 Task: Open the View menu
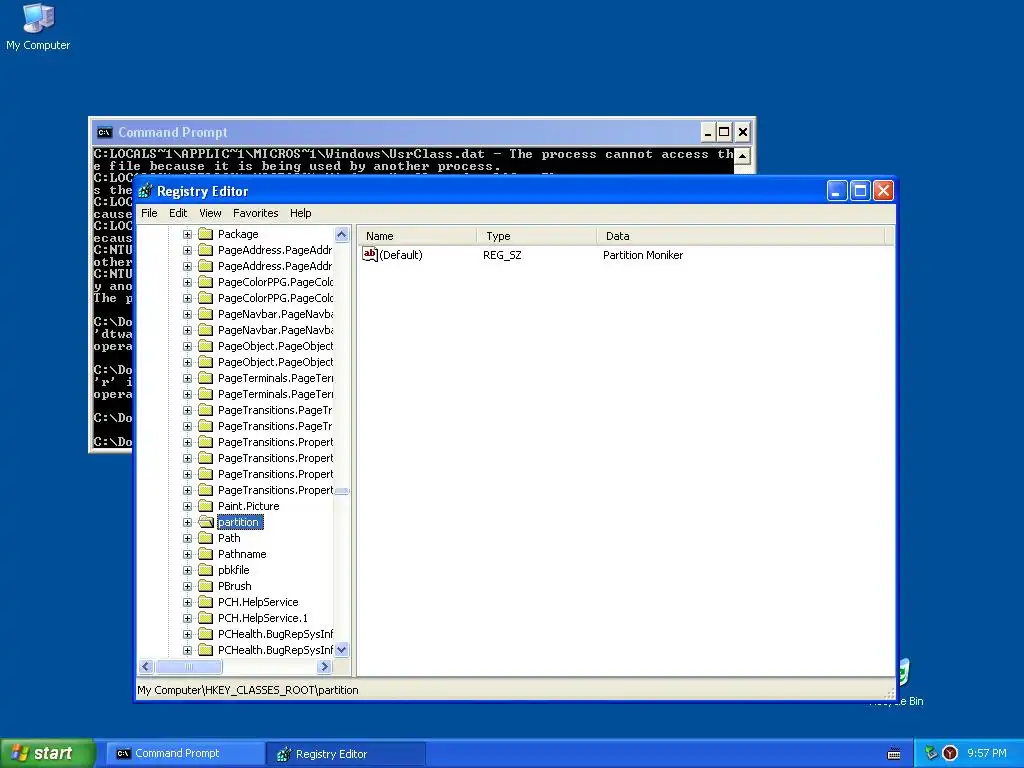click(210, 213)
